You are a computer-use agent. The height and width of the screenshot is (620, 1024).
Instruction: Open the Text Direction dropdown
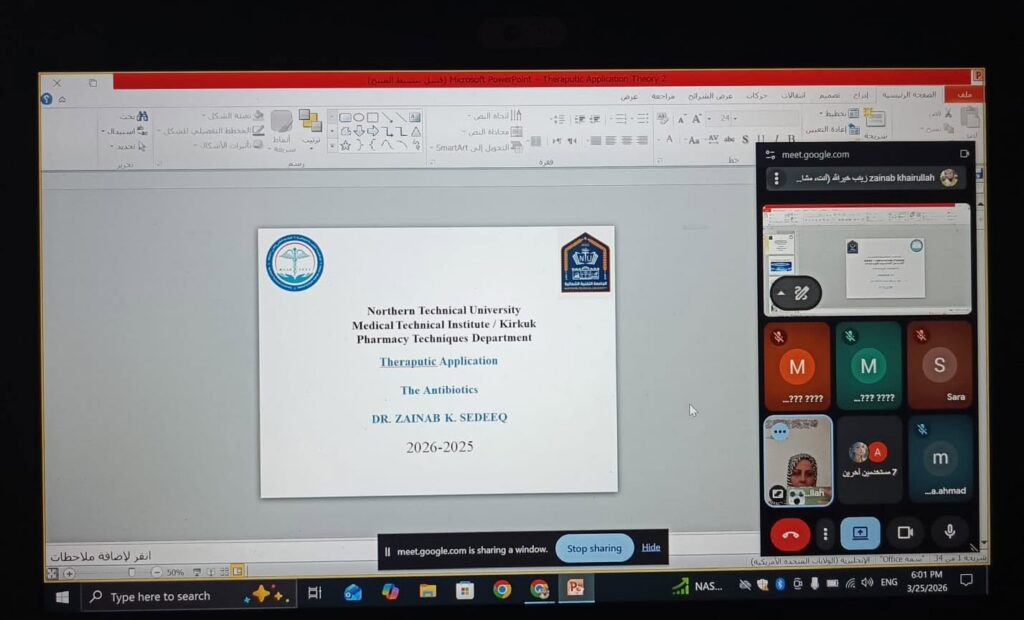coord(495,116)
